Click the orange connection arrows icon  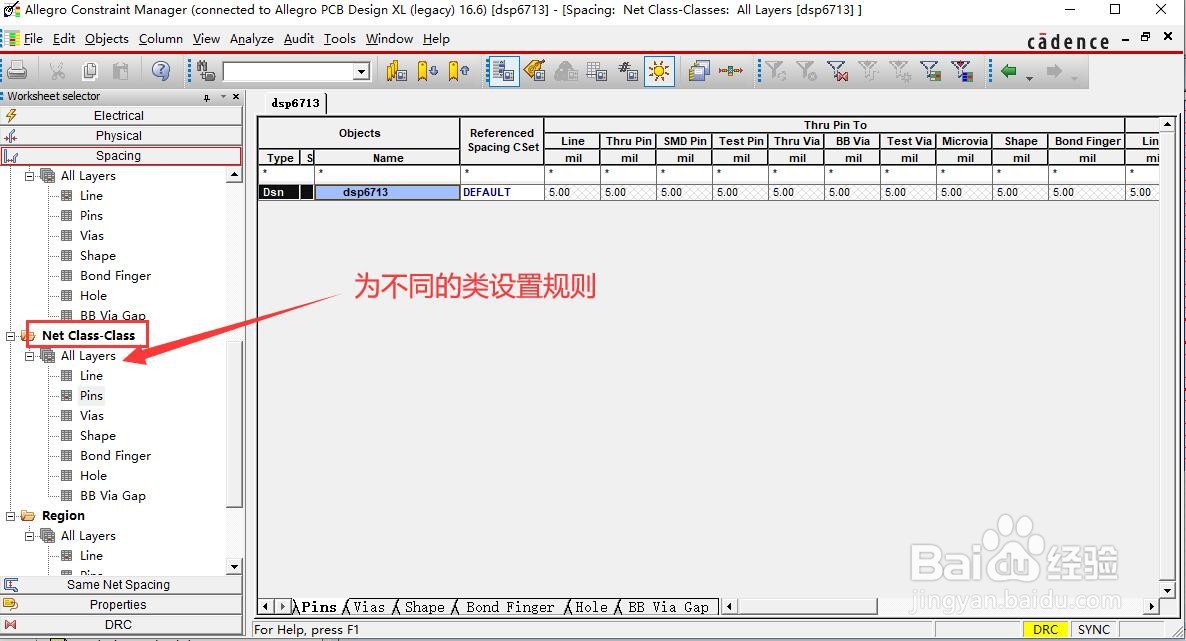731,71
